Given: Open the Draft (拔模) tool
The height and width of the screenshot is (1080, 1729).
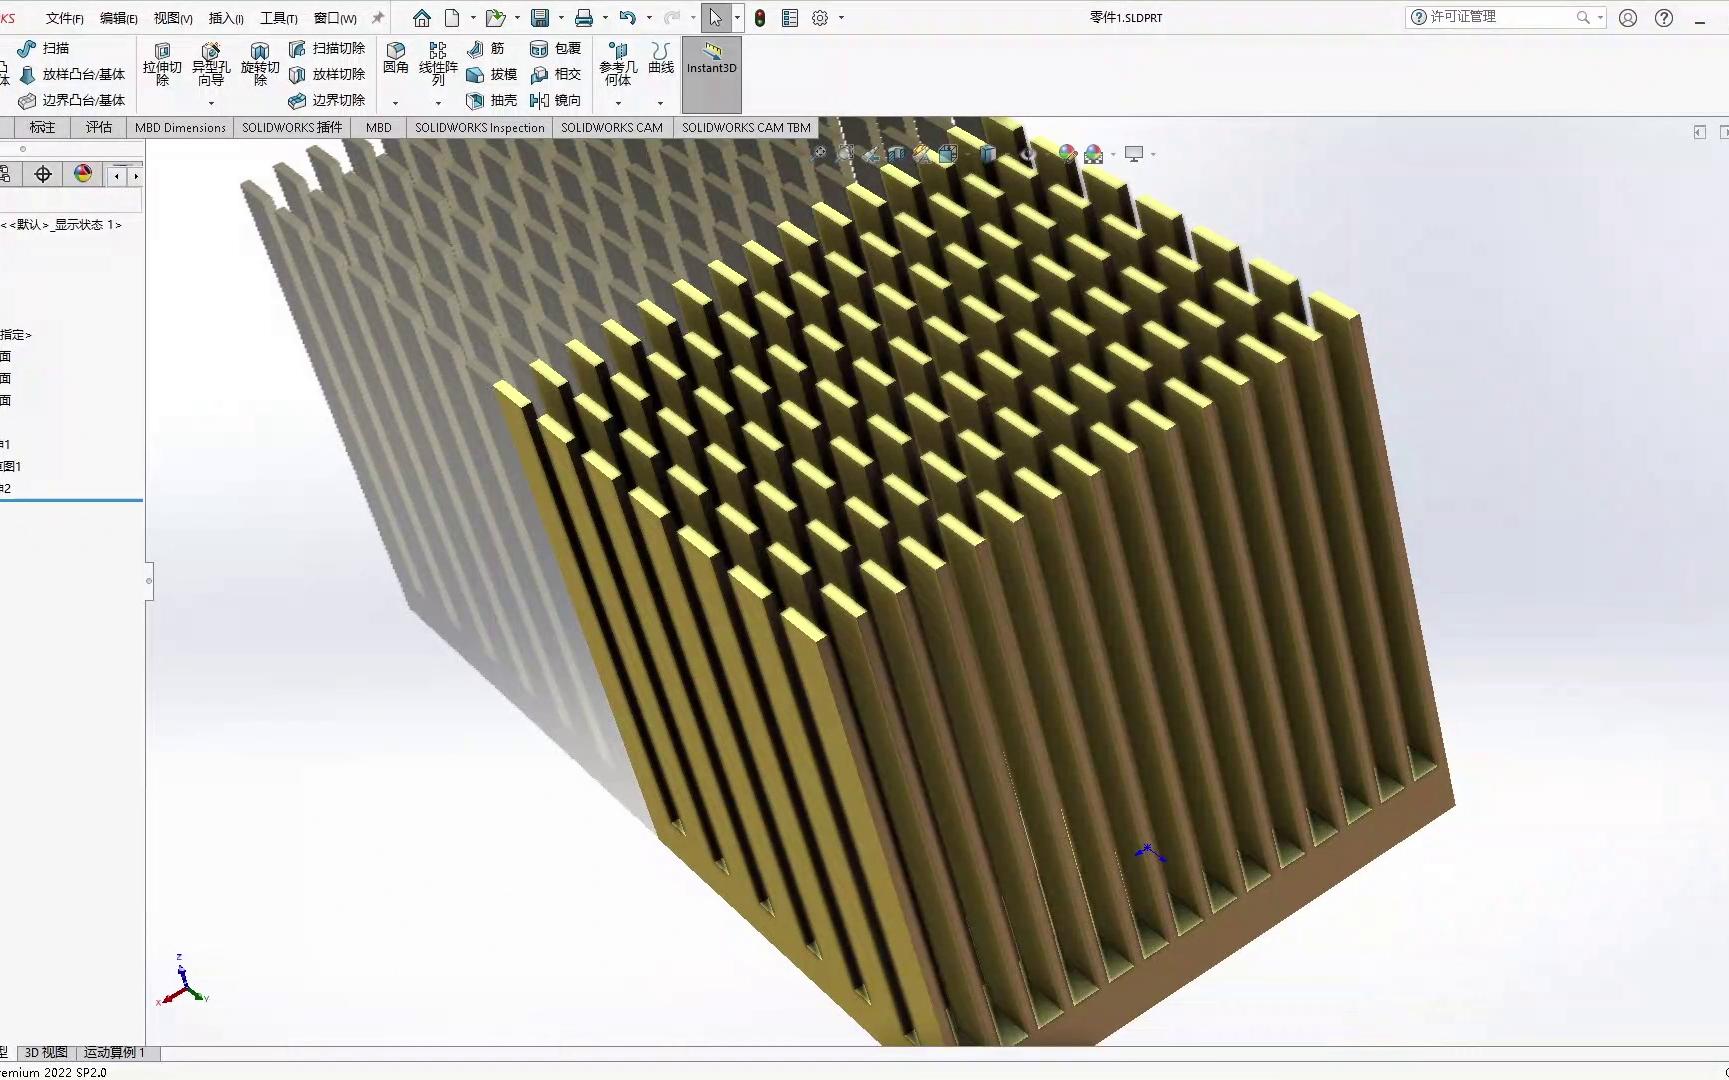Looking at the screenshot, I should point(497,73).
